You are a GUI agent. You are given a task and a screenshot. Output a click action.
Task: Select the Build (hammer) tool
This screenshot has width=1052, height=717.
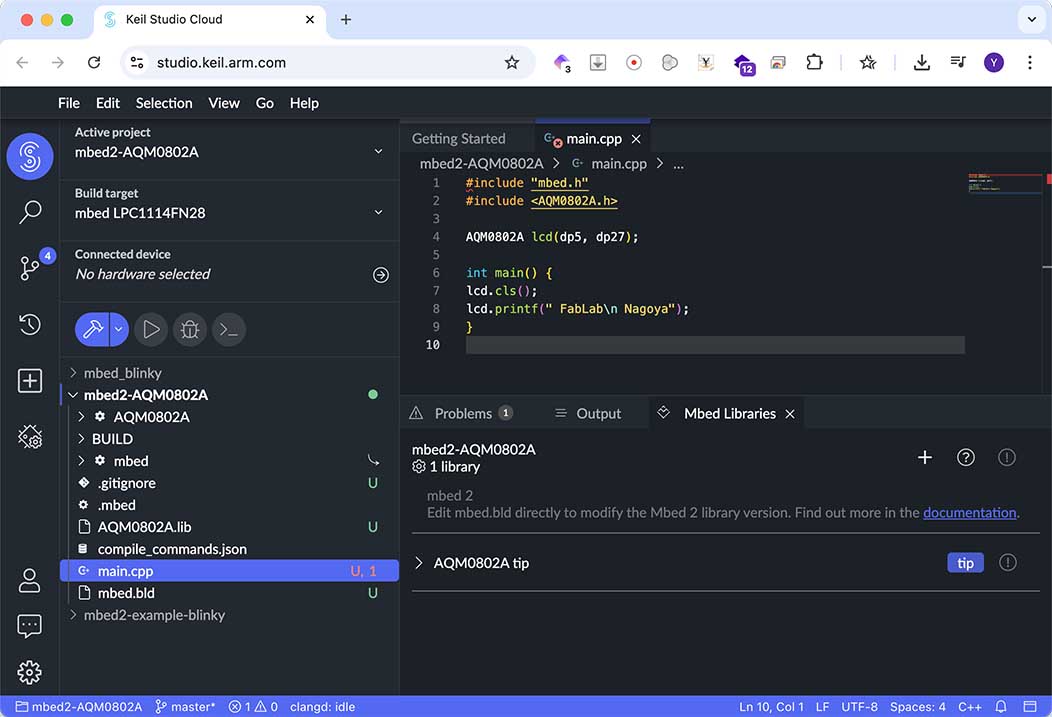click(93, 329)
